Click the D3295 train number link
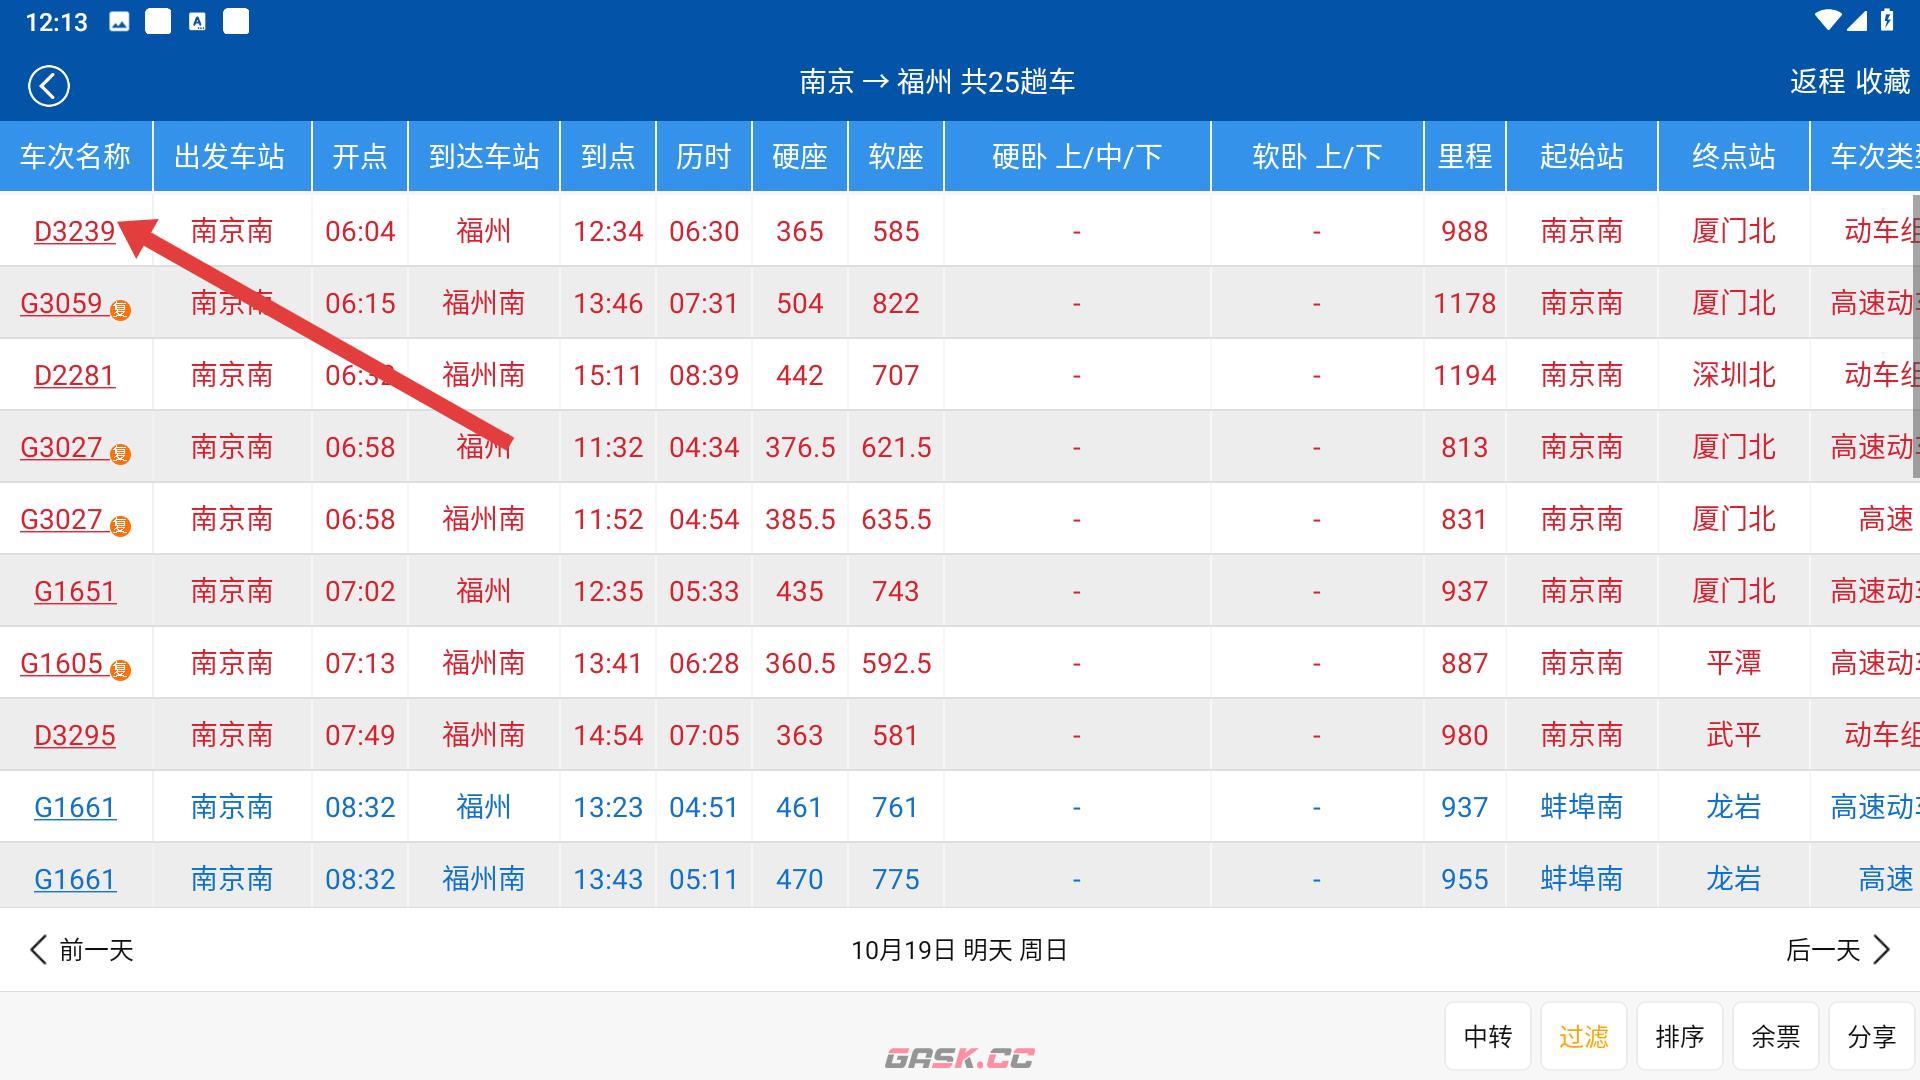This screenshot has height=1080, width=1920. (x=74, y=735)
